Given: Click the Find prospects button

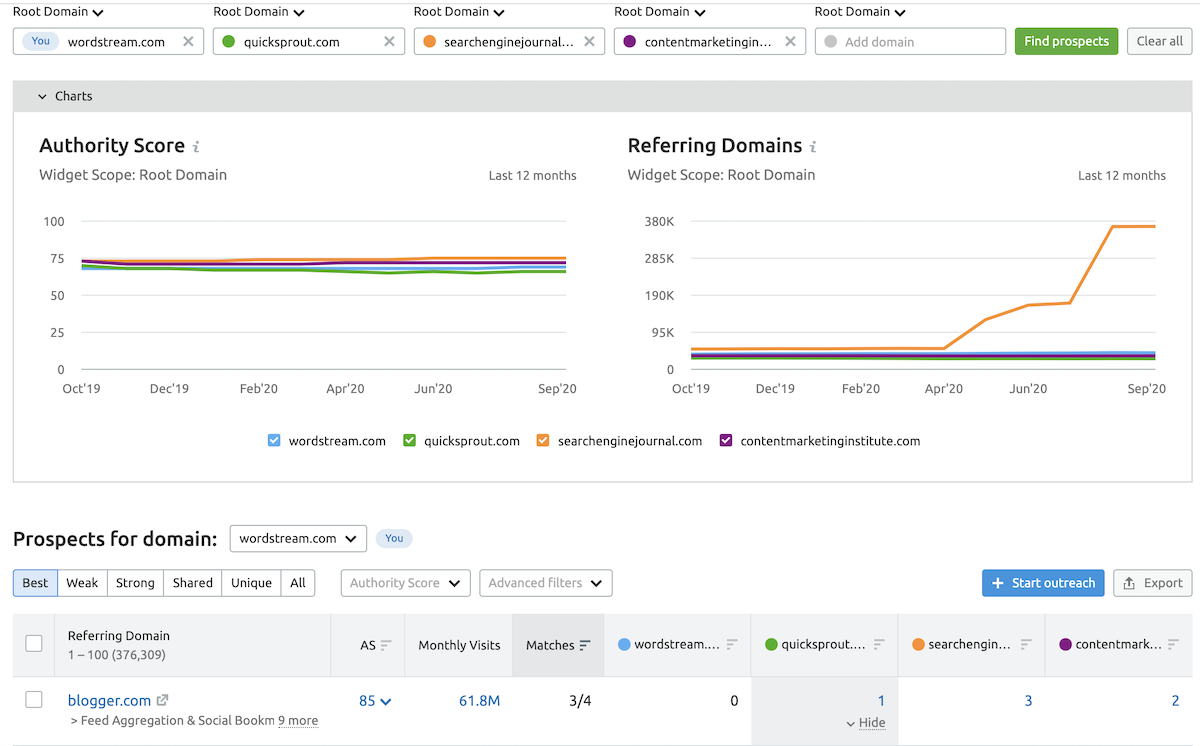Looking at the screenshot, I should point(1066,41).
